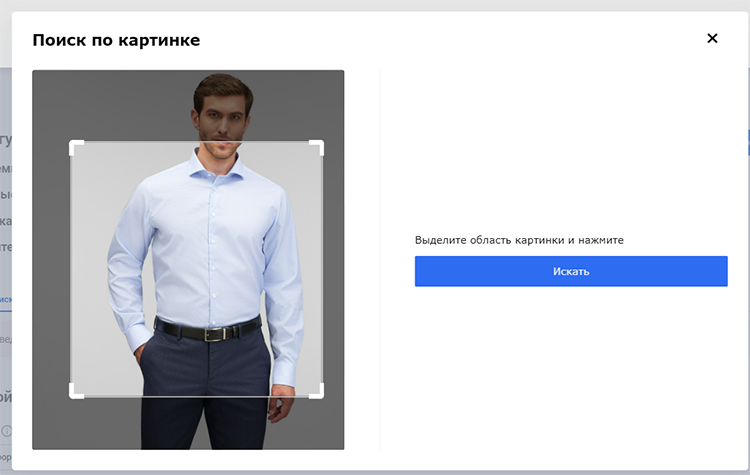The width and height of the screenshot is (750, 475).
Task: Click the belt buckle in the photo
Action: (x=210, y=334)
